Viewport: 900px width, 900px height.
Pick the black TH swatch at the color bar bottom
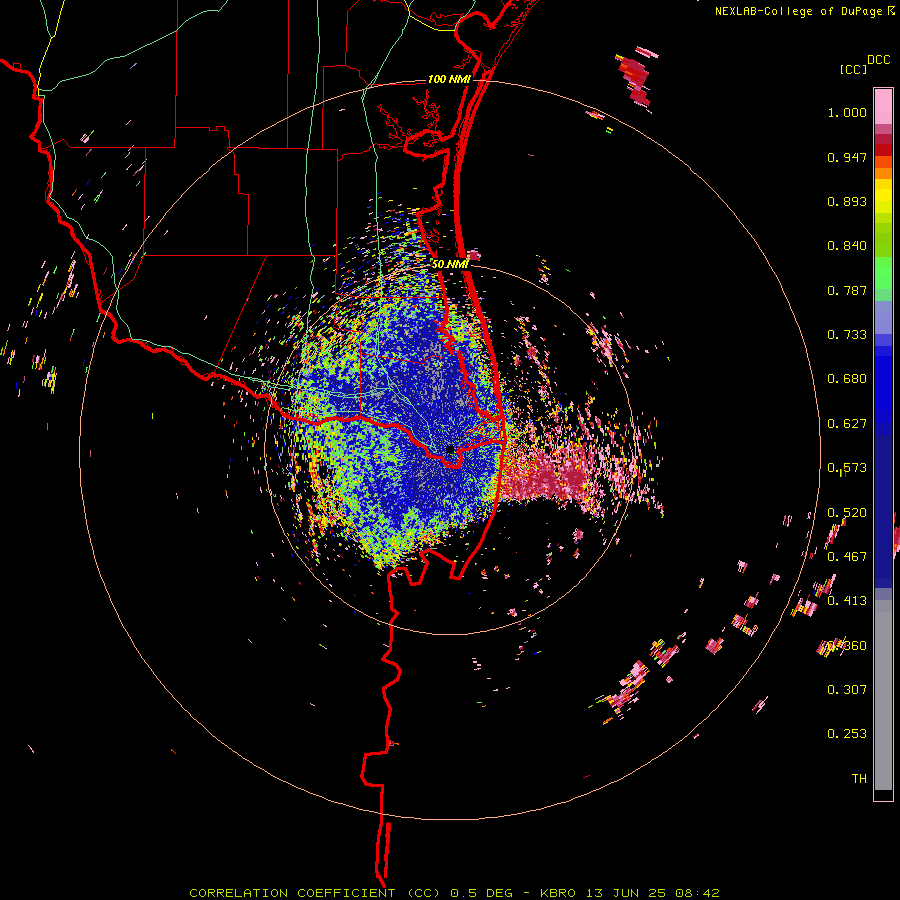[x=883, y=795]
